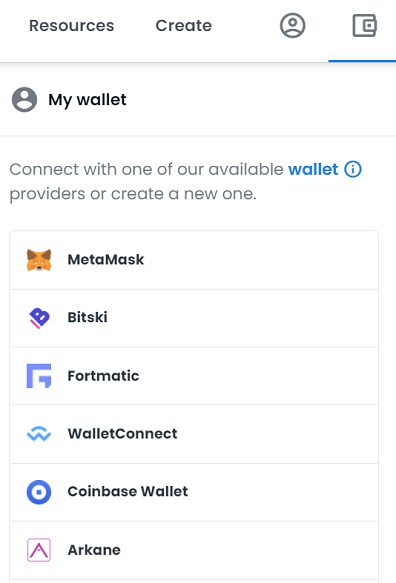Click the Arkane logo icon
396x583 pixels.
coord(39,550)
